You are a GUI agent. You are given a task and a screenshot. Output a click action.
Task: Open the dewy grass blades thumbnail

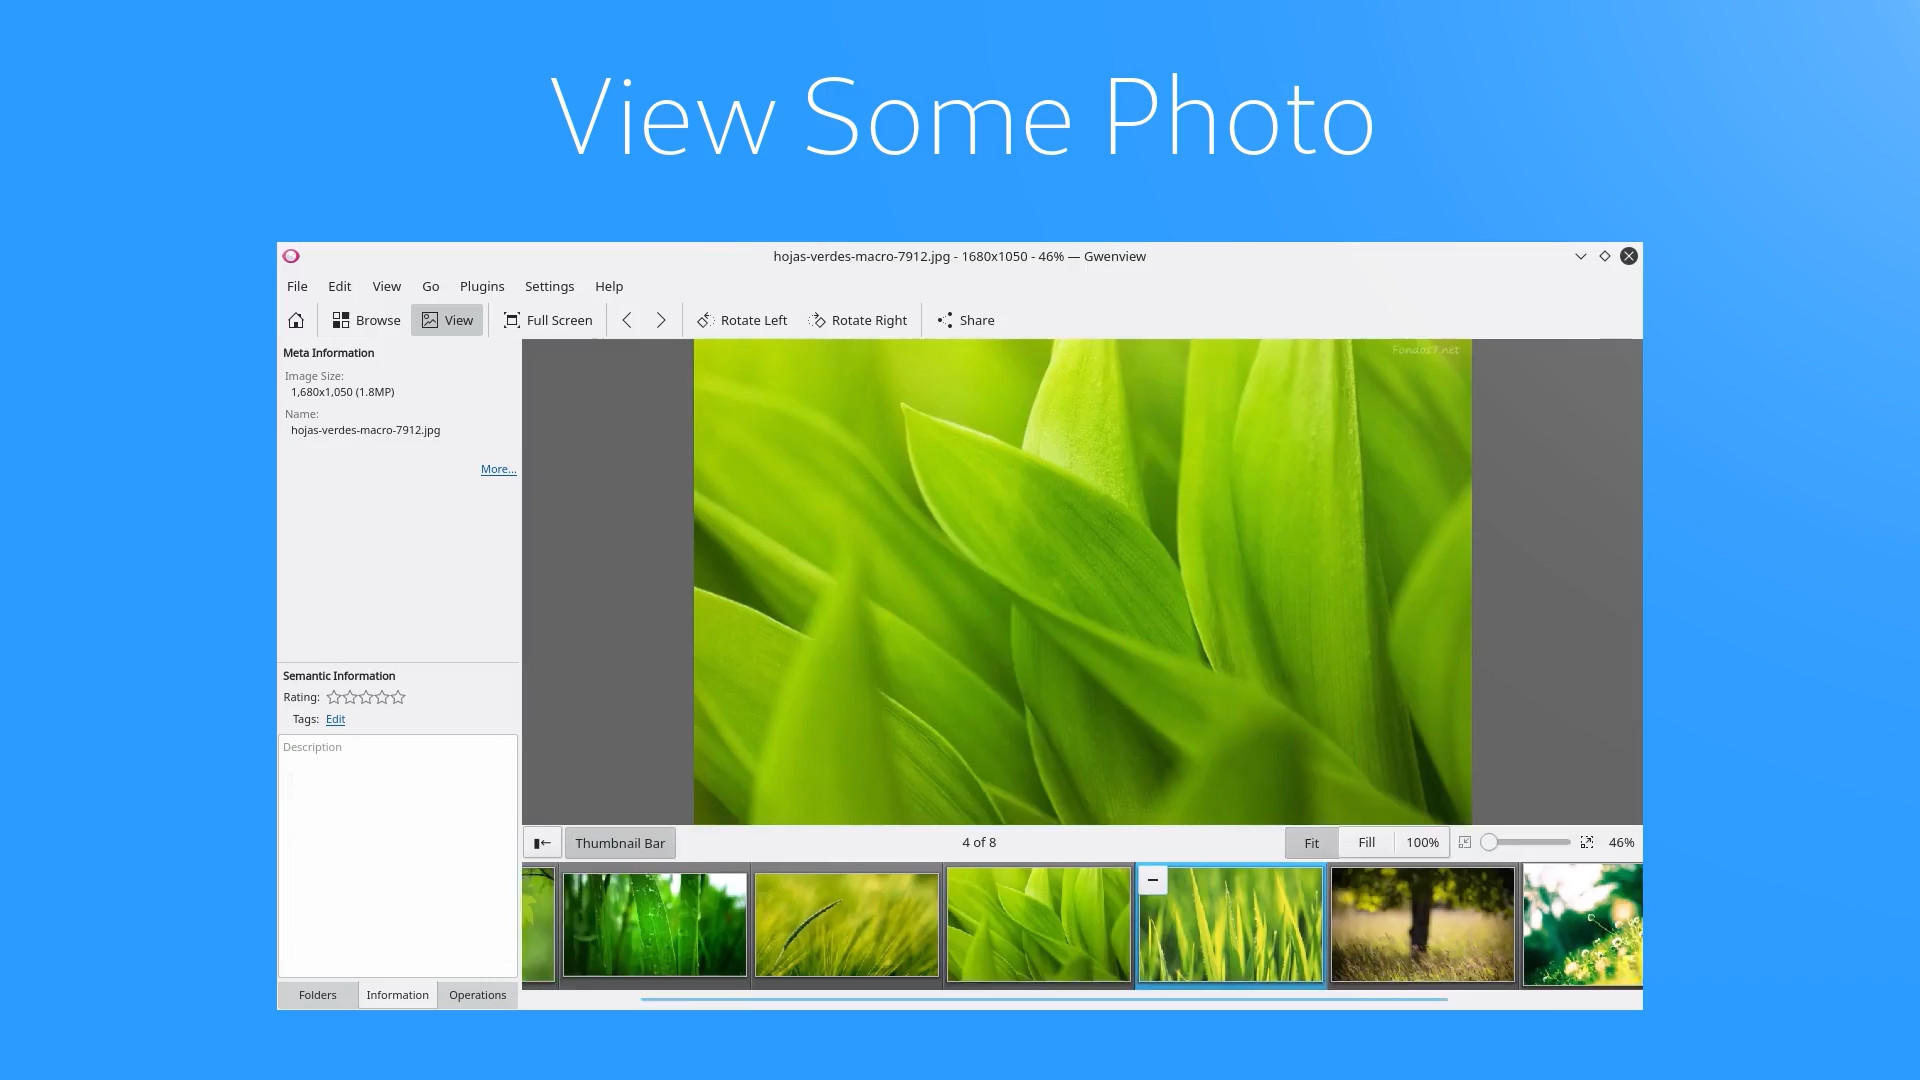(655, 924)
